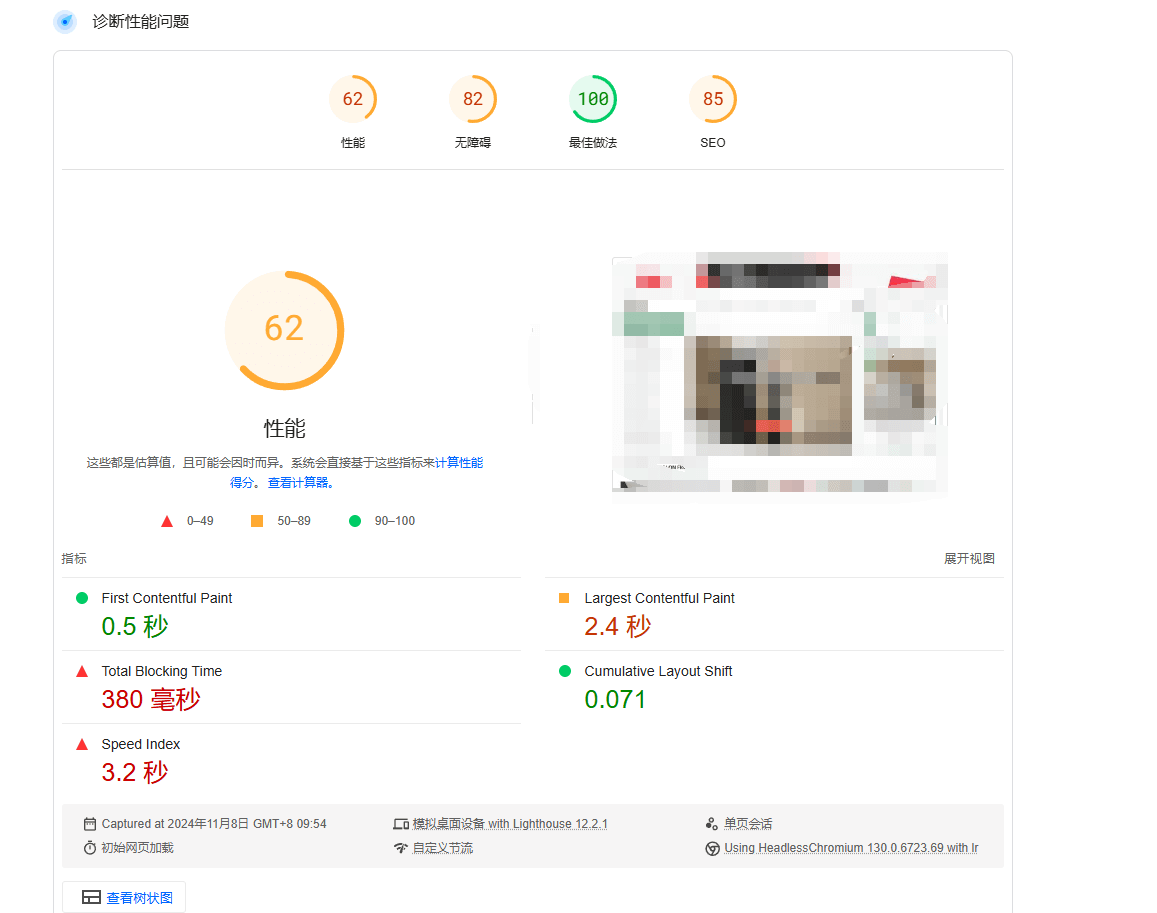The image size is (1157, 913).
Task: Click the 诊断性能问题 header icon
Action: click(65, 21)
